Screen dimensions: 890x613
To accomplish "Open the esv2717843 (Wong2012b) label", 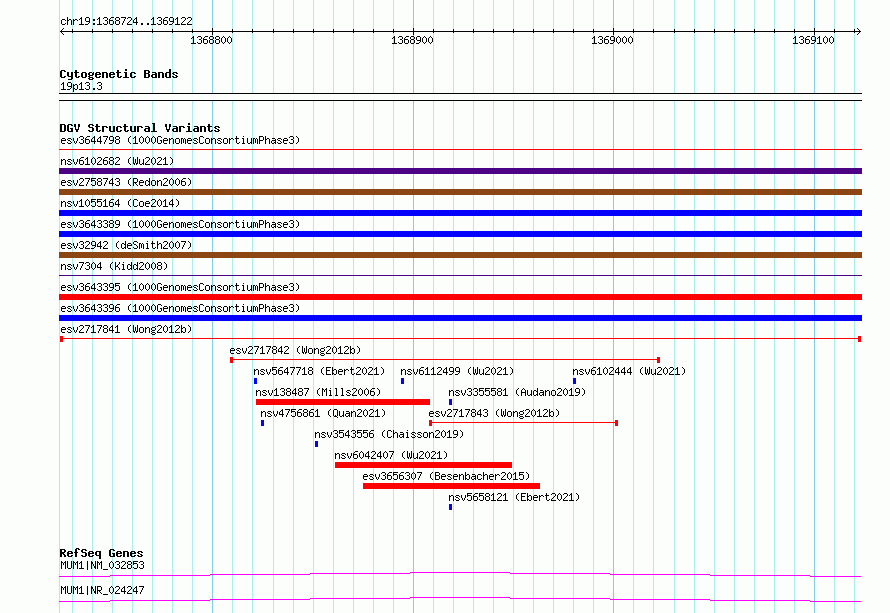I will point(494,413).
